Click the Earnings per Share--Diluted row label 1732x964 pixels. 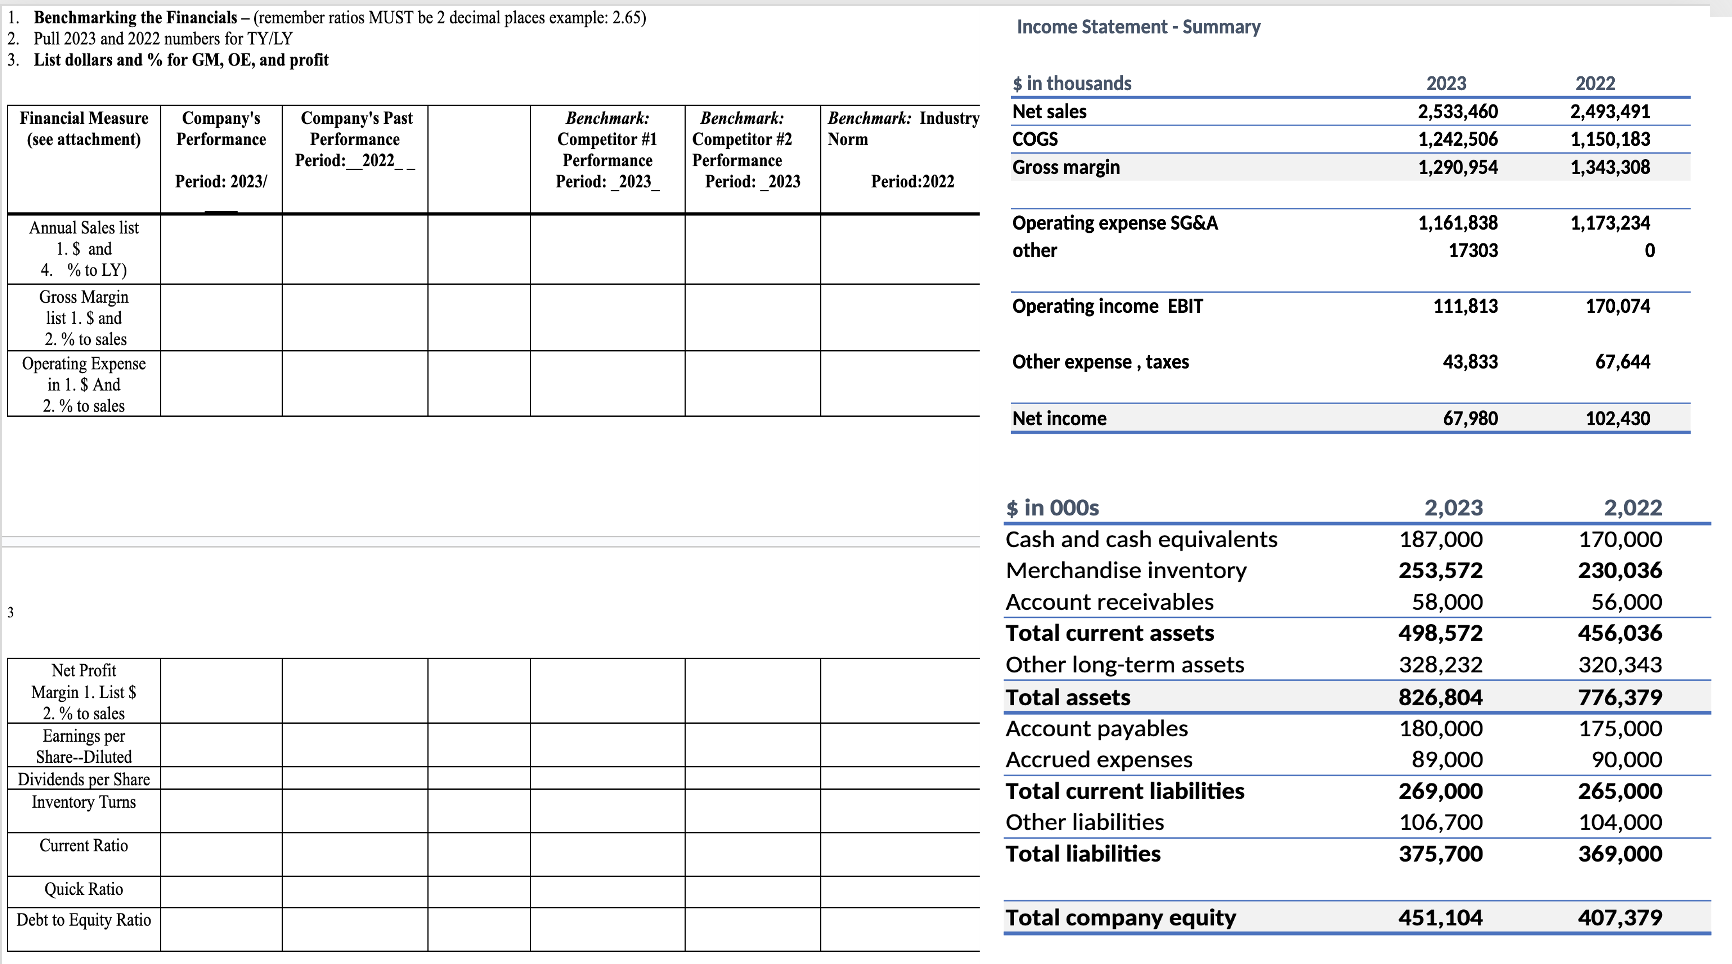click(83, 746)
